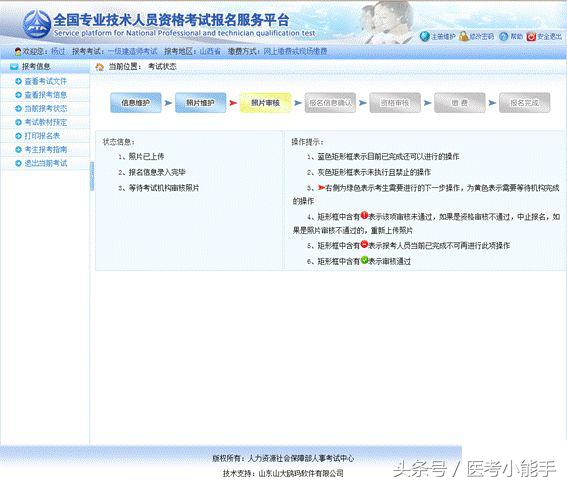
Task: Click the arrow bullet icon beside 查看报考信息
Action: point(18,95)
